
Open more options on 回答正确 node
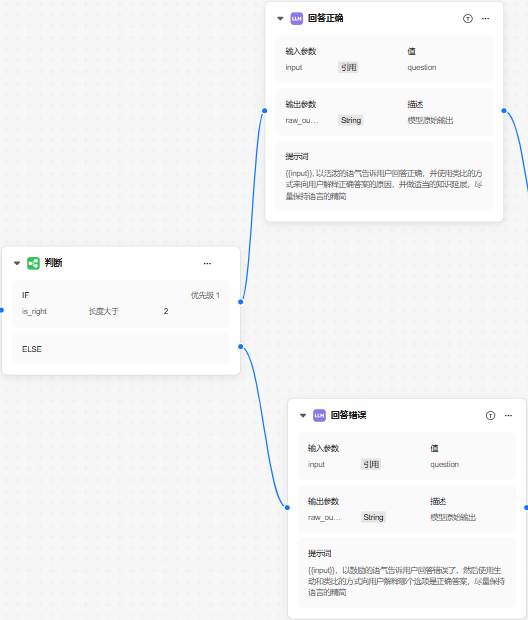(486, 19)
